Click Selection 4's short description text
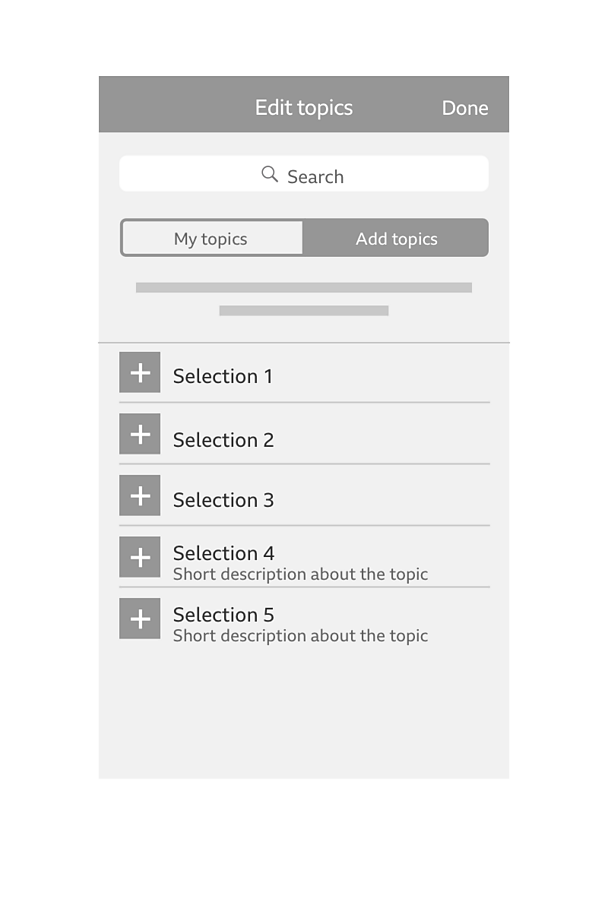Screen dimensions: 608x921 point(300,574)
